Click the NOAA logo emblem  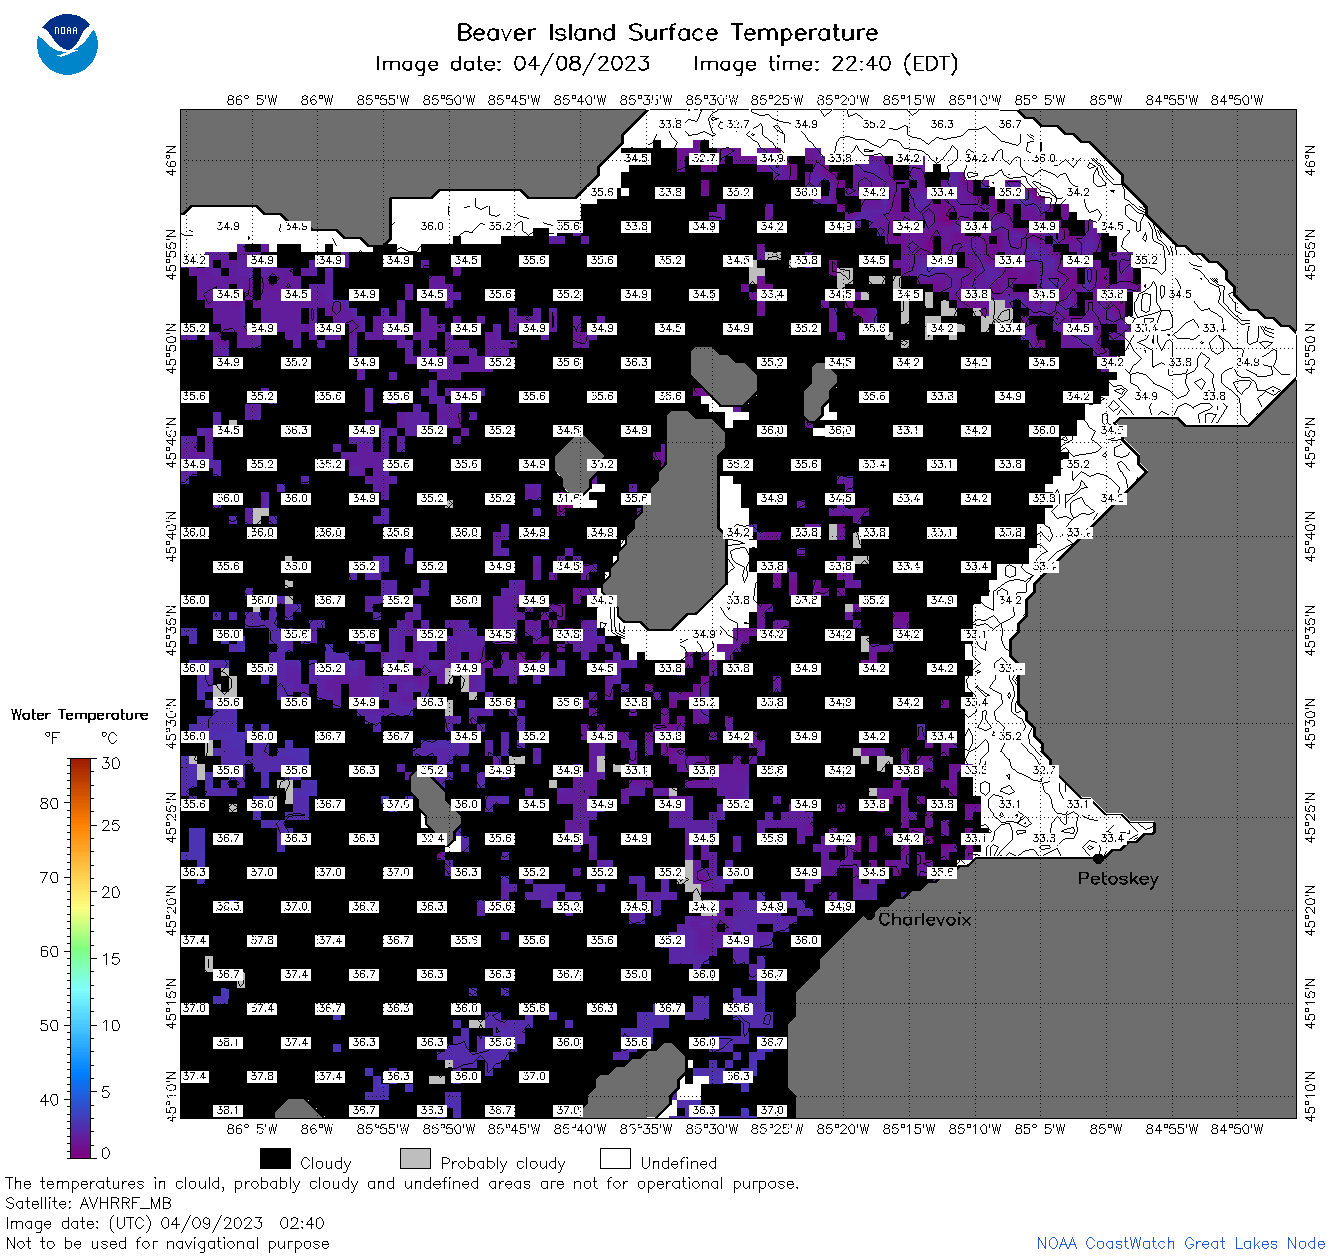67,44
